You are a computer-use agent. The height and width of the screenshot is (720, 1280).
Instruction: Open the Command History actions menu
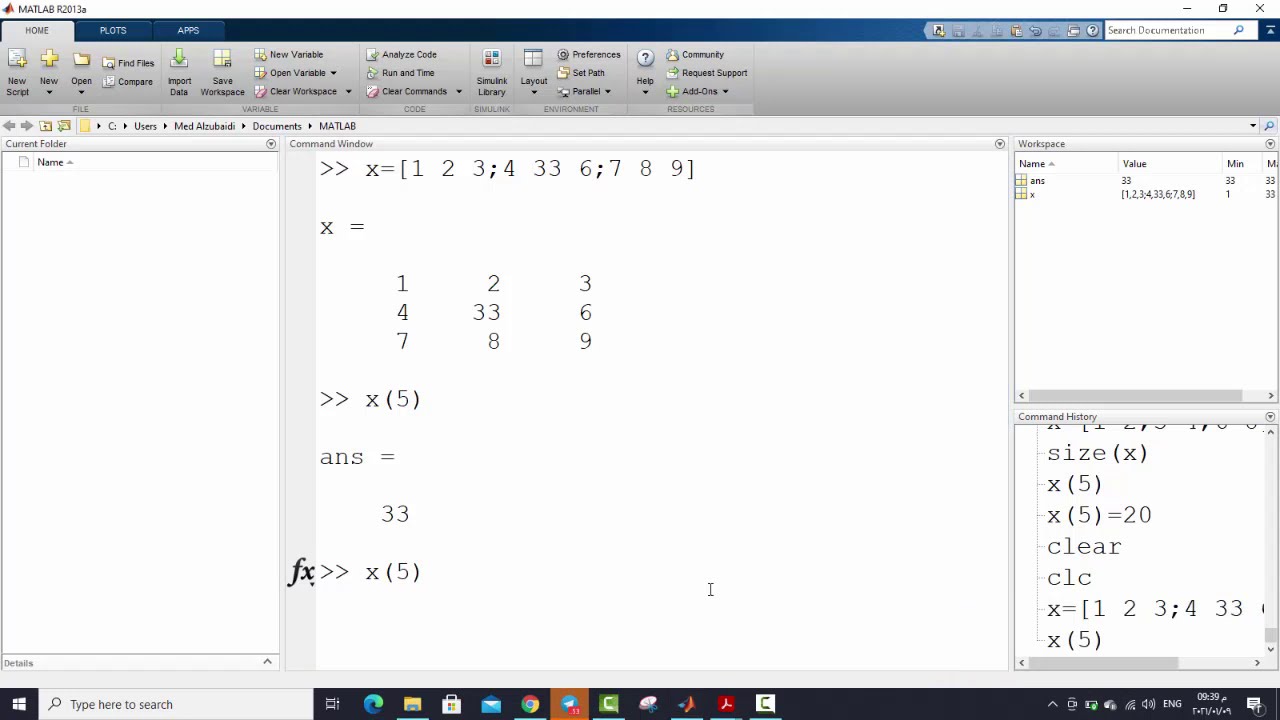click(1271, 417)
